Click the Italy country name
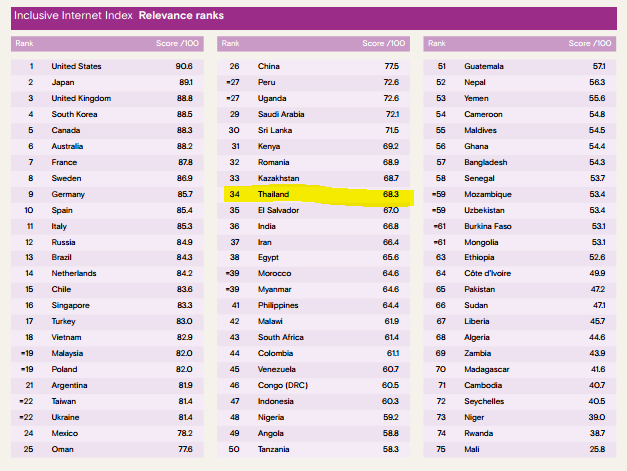627x471 pixels. (59, 226)
